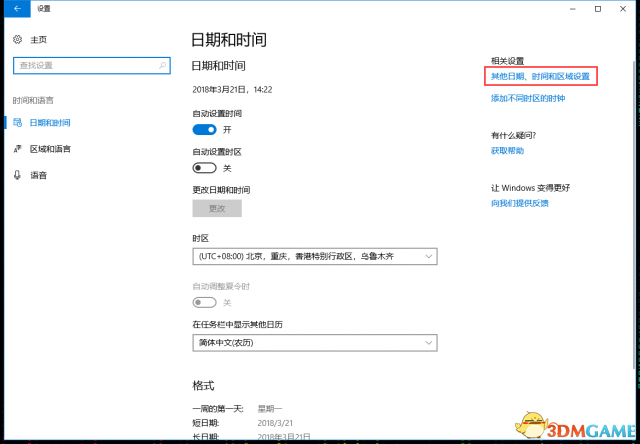Select the speech microphone icon
The image size is (640, 444).
[x=17, y=175]
